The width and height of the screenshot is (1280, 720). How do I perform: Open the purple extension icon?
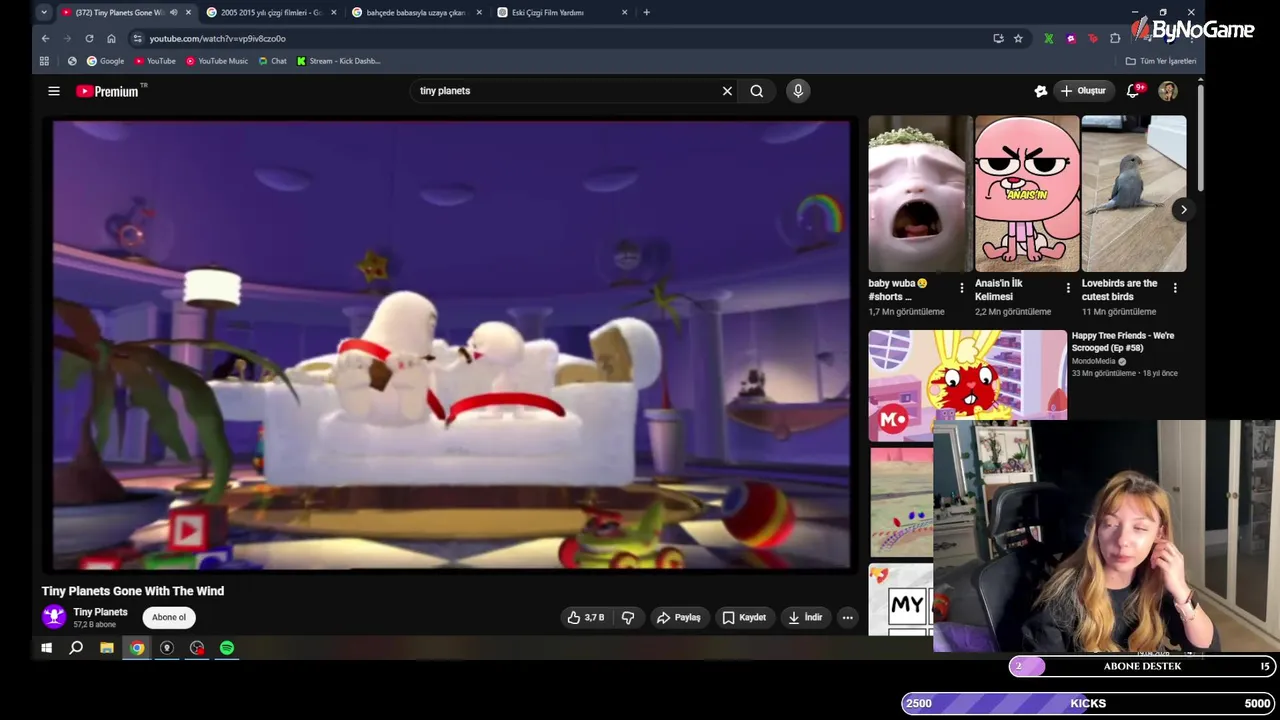click(1071, 39)
